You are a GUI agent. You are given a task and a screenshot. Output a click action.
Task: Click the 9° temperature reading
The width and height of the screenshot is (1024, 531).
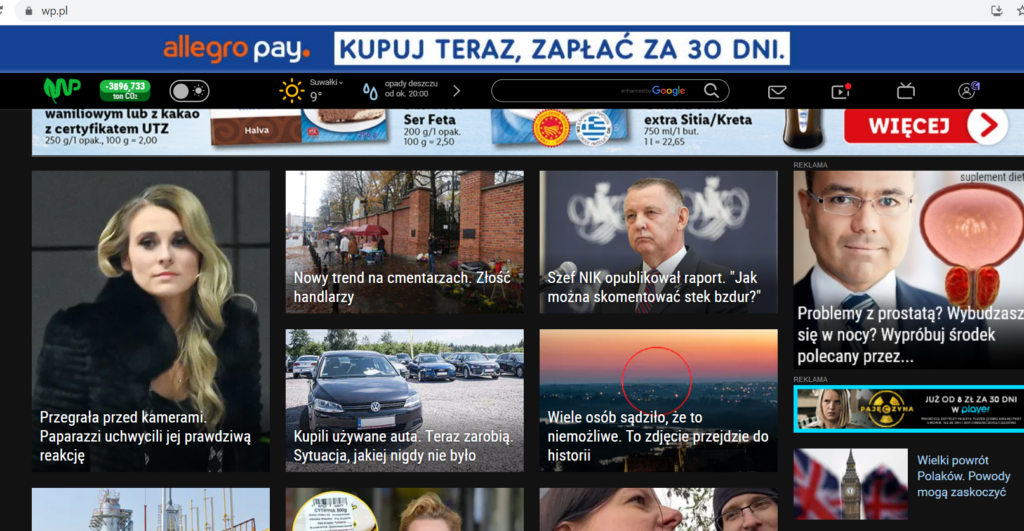316,97
